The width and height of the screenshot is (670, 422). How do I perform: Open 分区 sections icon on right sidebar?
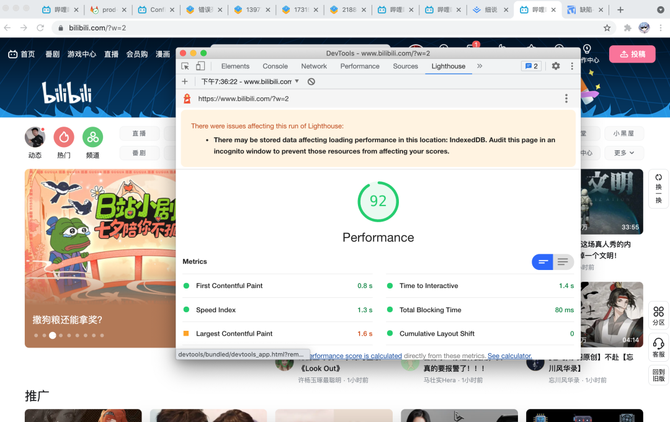point(658,316)
